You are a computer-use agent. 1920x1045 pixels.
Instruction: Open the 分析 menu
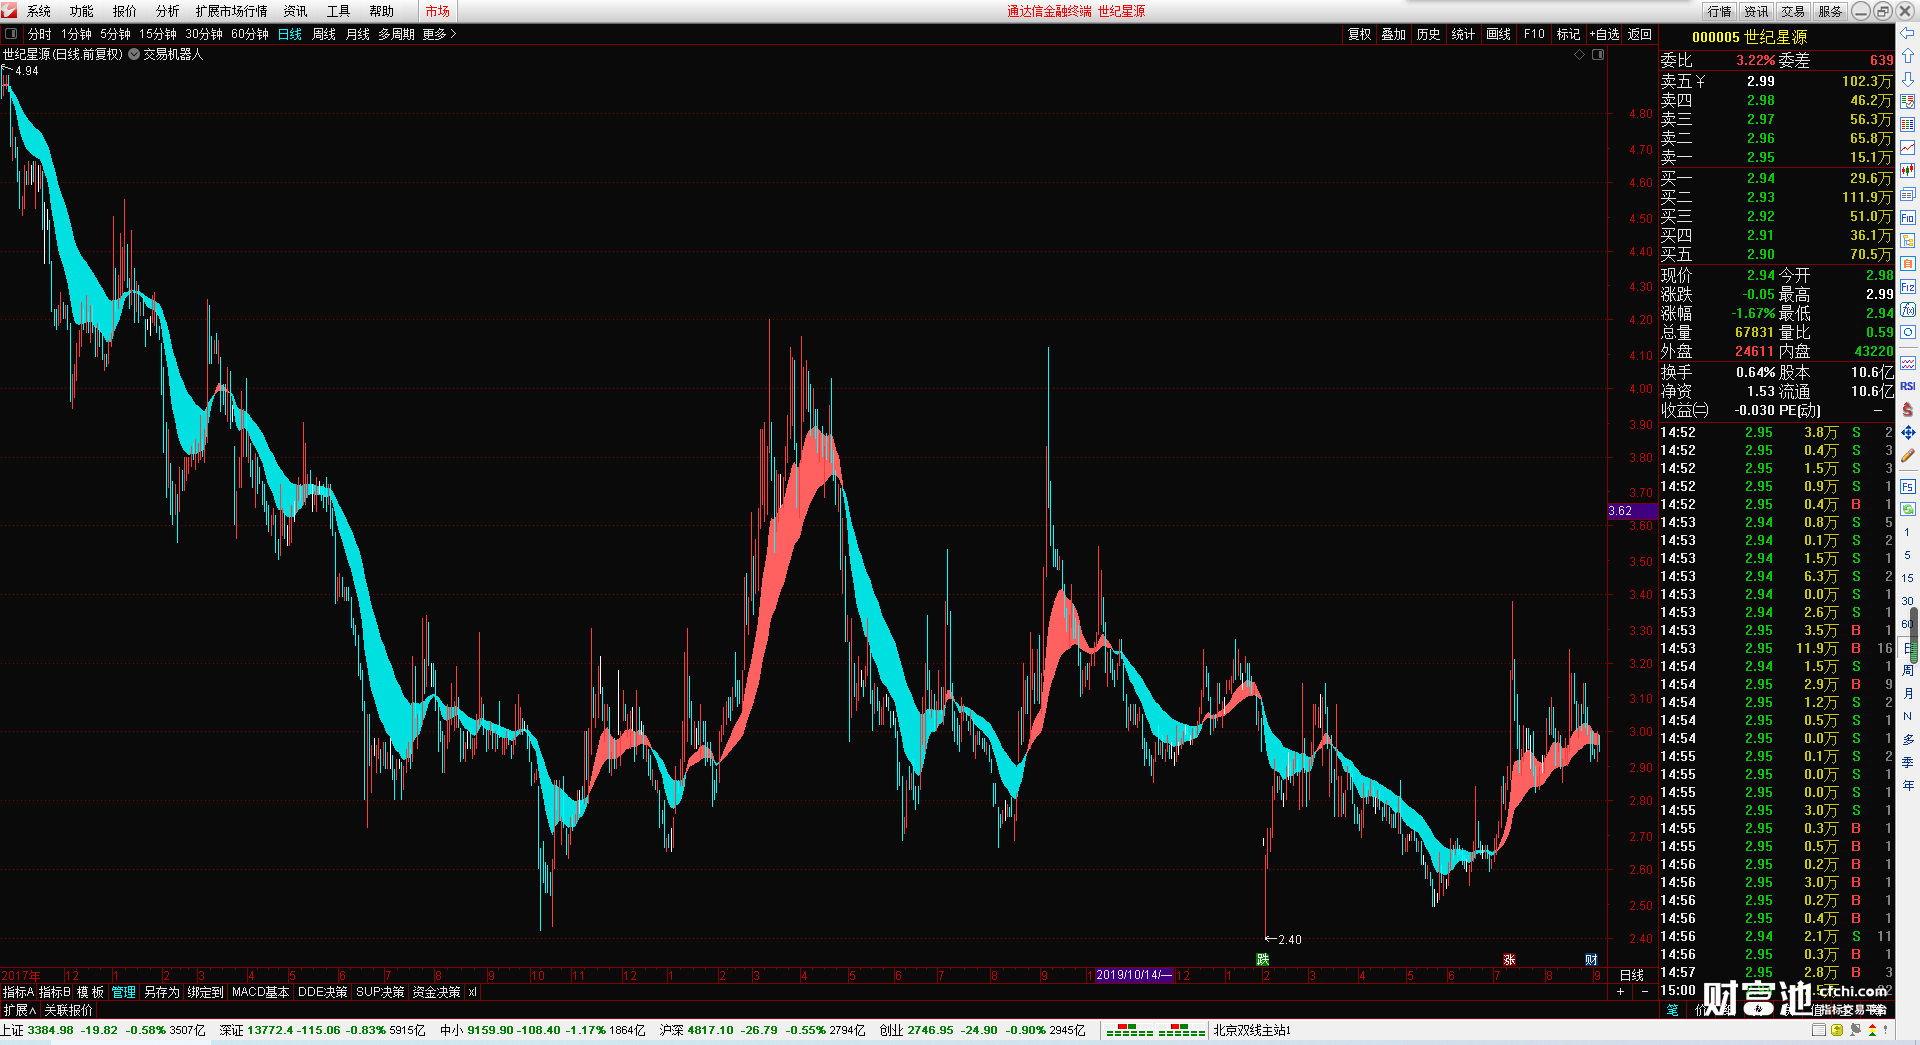point(168,11)
